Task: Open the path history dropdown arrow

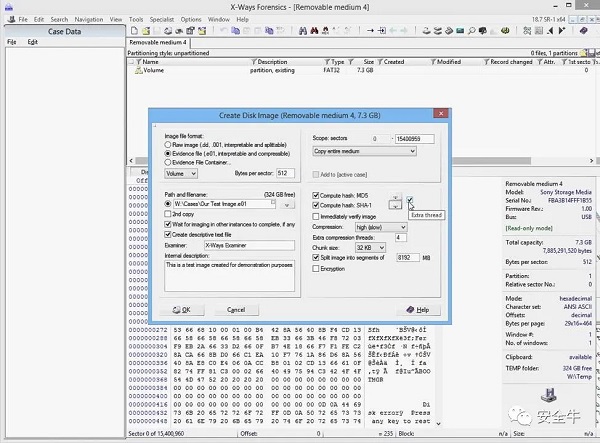Action: pyautogui.click(x=287, y=205)
